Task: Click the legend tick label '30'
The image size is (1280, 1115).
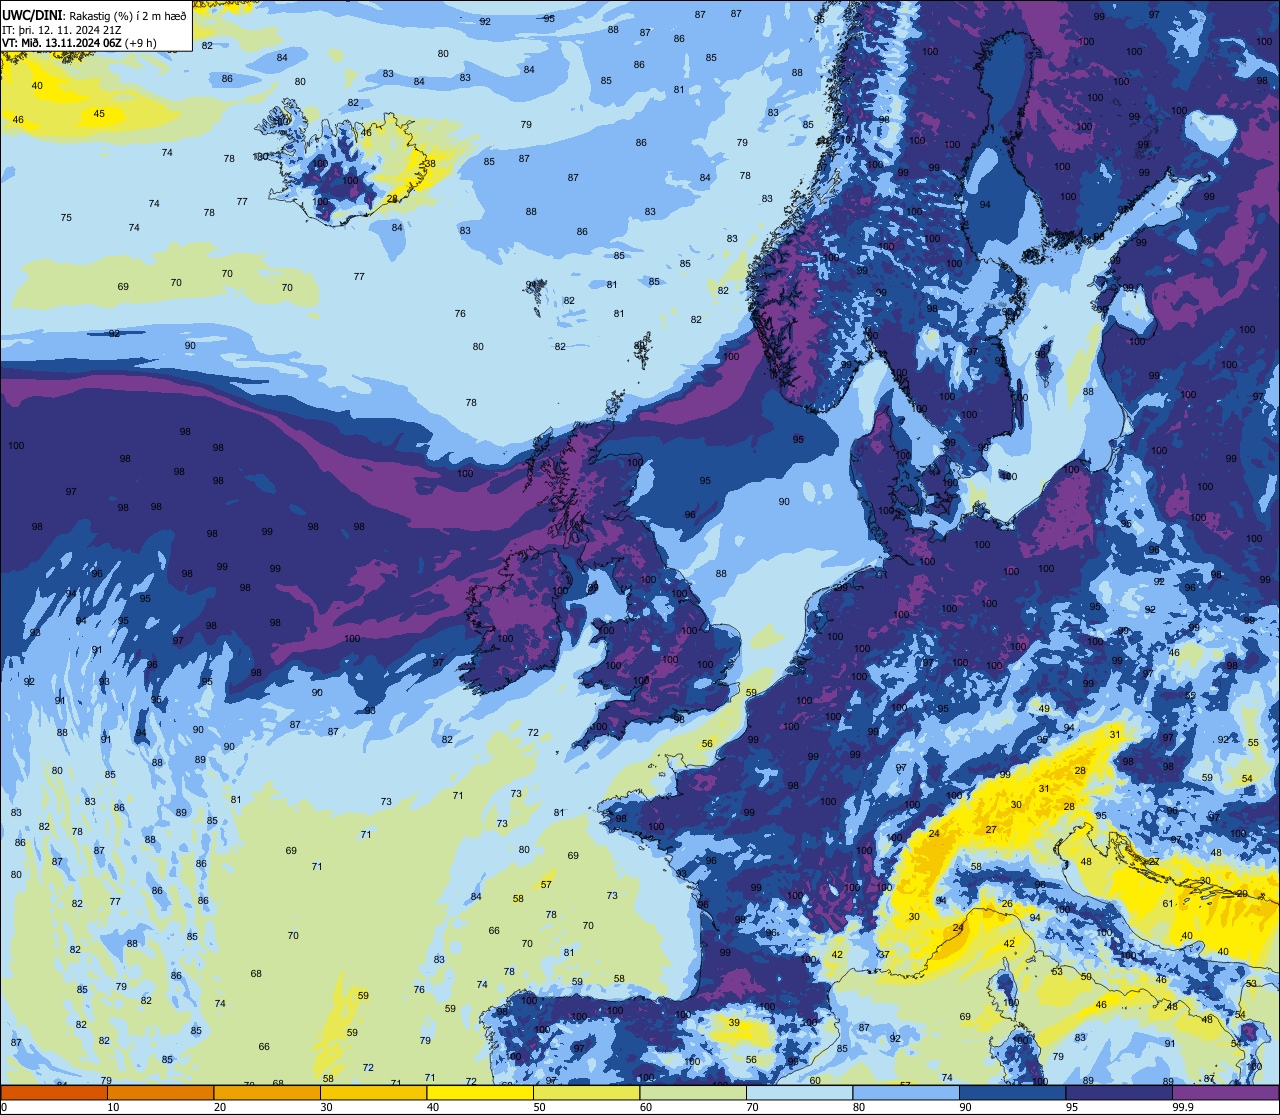Action: tap(326, 1107)
